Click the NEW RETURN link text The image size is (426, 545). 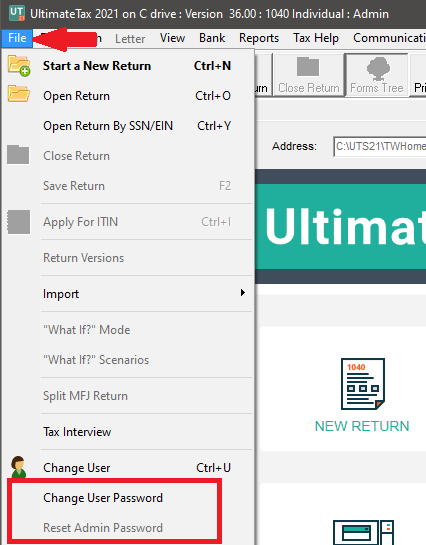362,426
